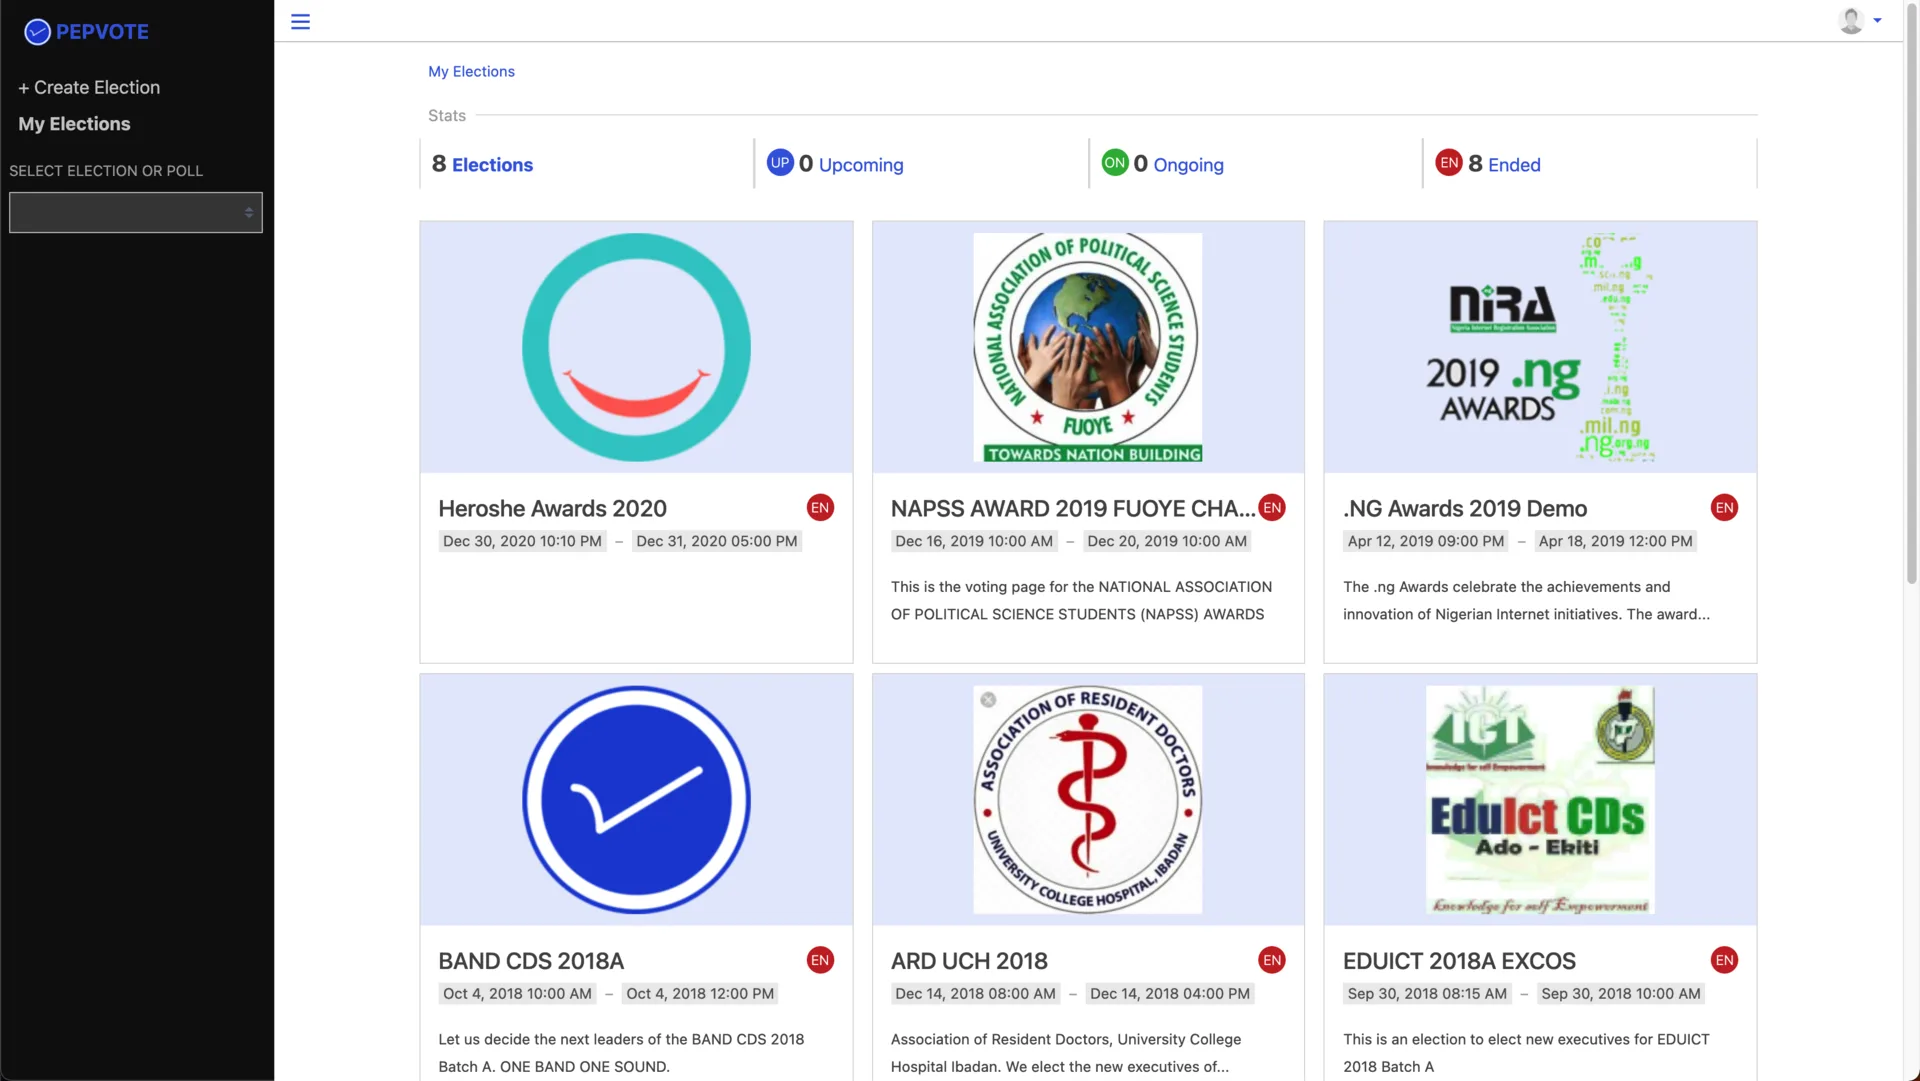Open EDUICT 2018A EXCOS election title
Image resolution: width=1920 pixels, height=1081 pixels.
pyautogui.click(x=1459, y=961)
